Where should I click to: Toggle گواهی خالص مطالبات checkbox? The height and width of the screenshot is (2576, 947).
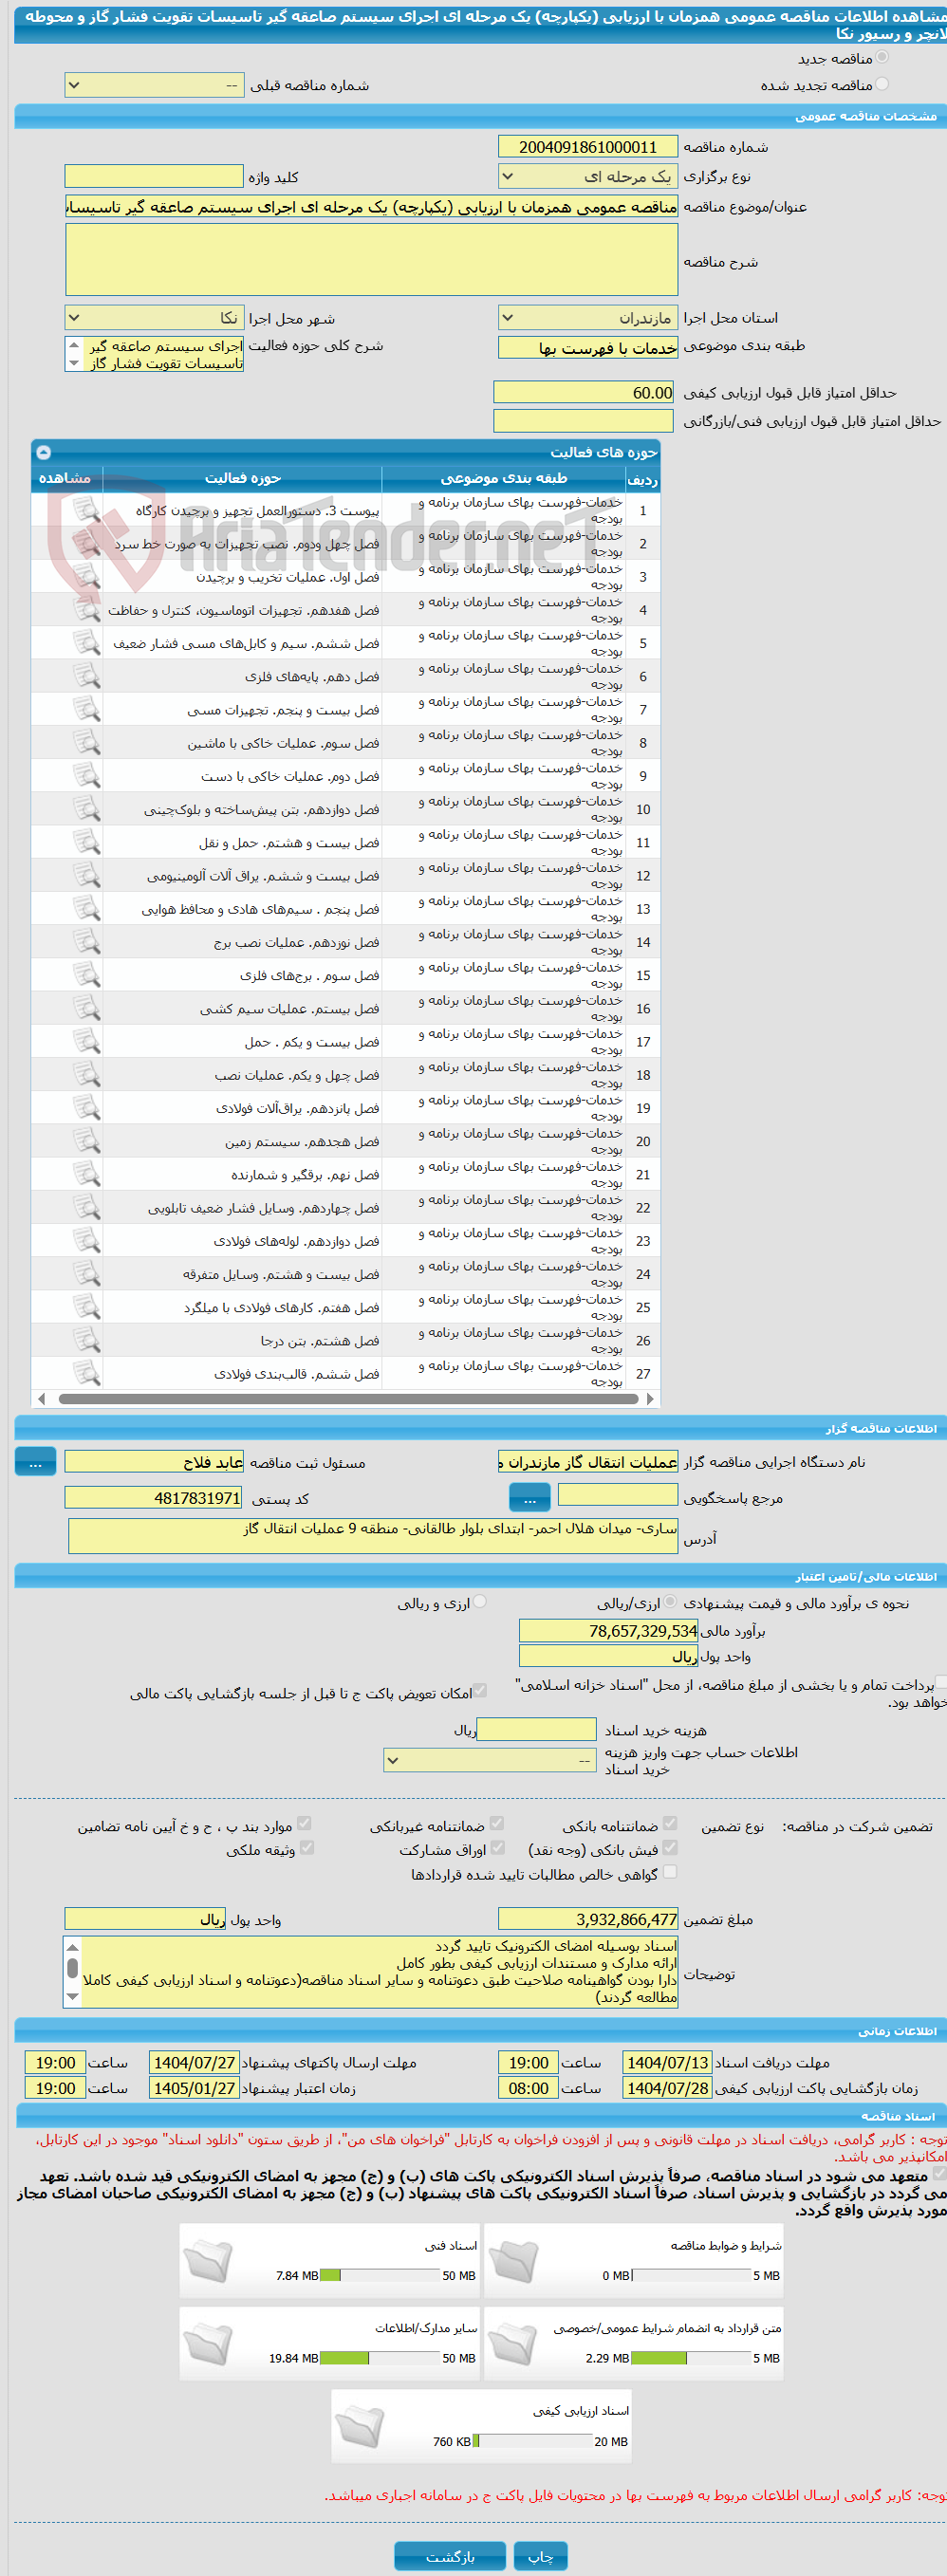click(670, 1871)
